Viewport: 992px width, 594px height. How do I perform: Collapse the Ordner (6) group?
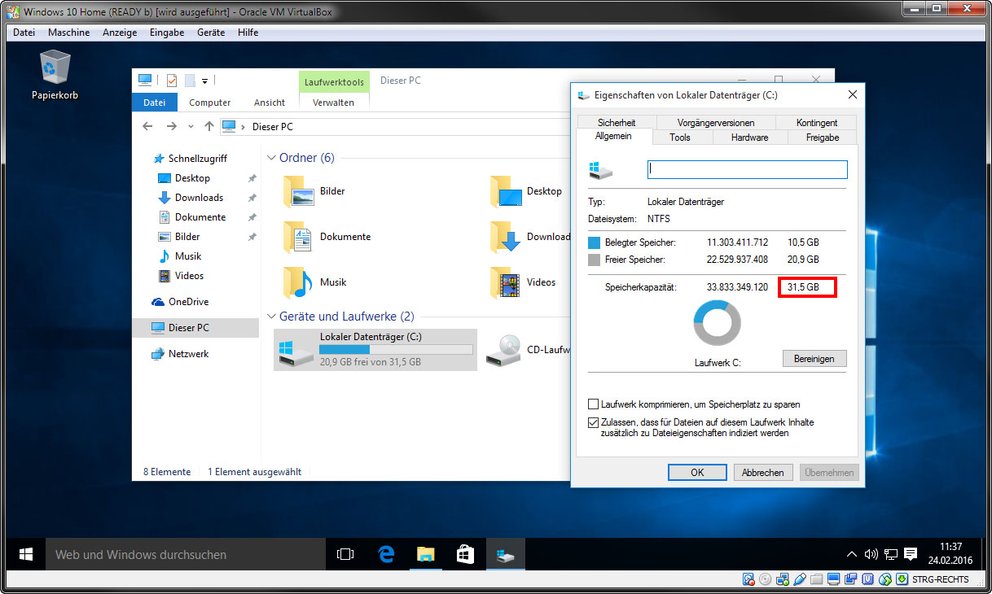coord(271,158)
